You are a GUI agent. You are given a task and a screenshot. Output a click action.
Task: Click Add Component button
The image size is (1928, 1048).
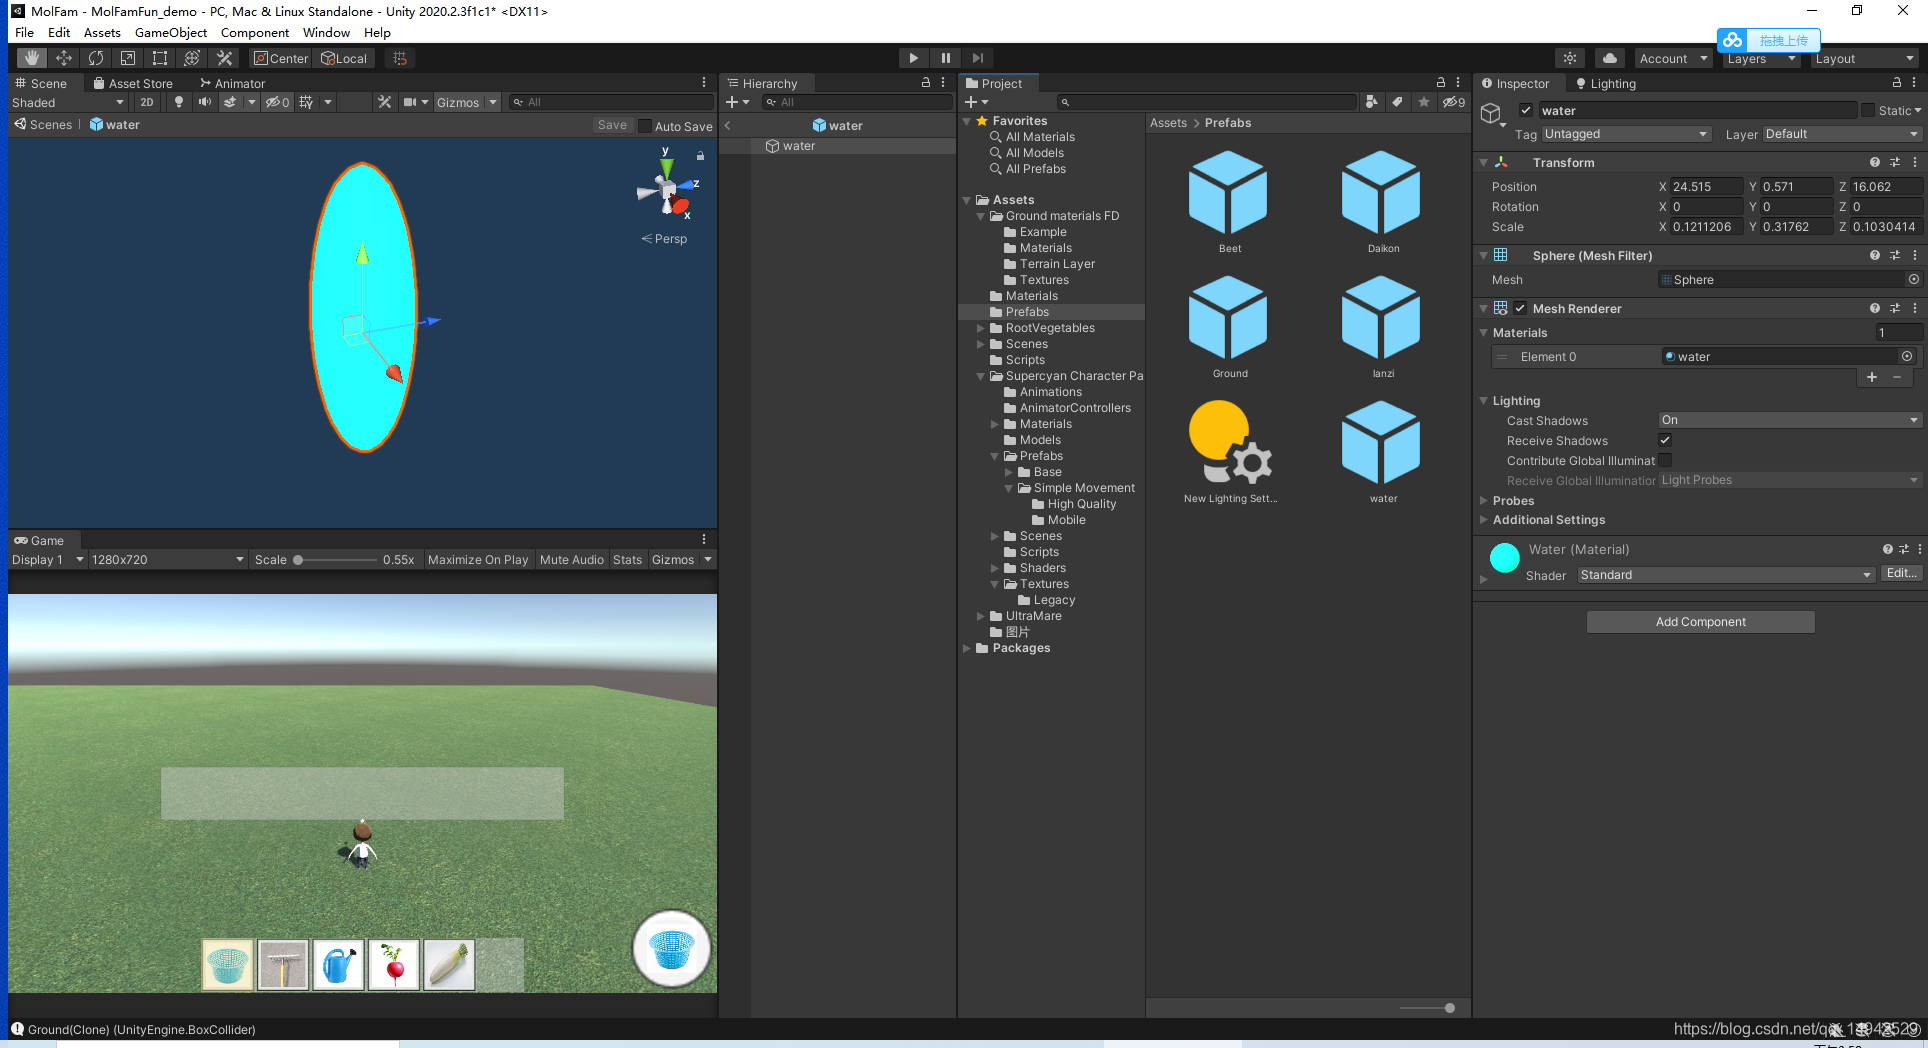[x=1701, y=622]
